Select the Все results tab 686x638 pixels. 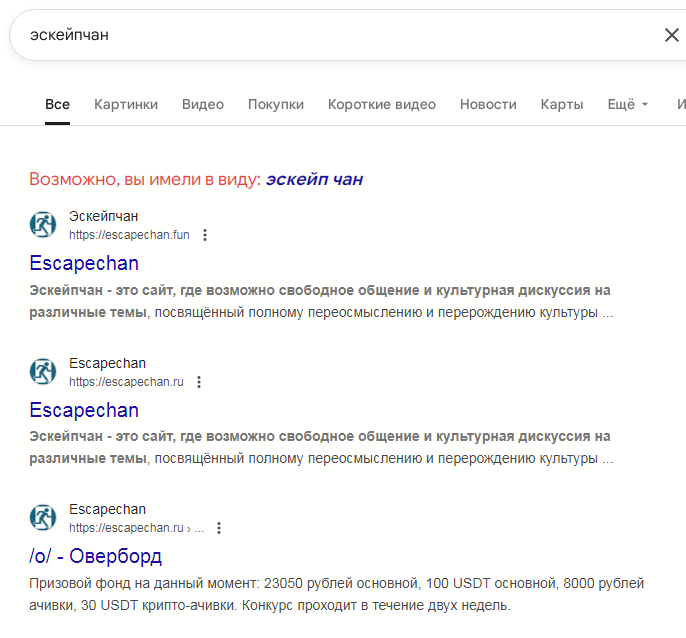(x=57, y=104)
